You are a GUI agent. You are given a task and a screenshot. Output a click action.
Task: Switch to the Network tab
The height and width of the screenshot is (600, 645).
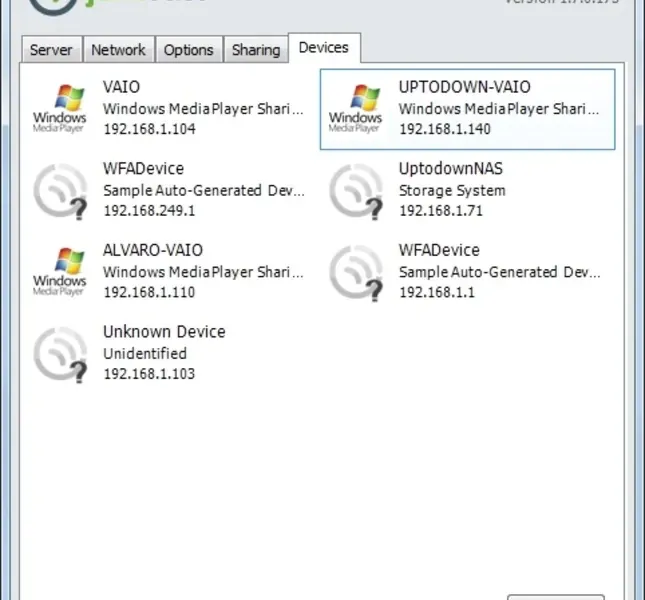118,50
